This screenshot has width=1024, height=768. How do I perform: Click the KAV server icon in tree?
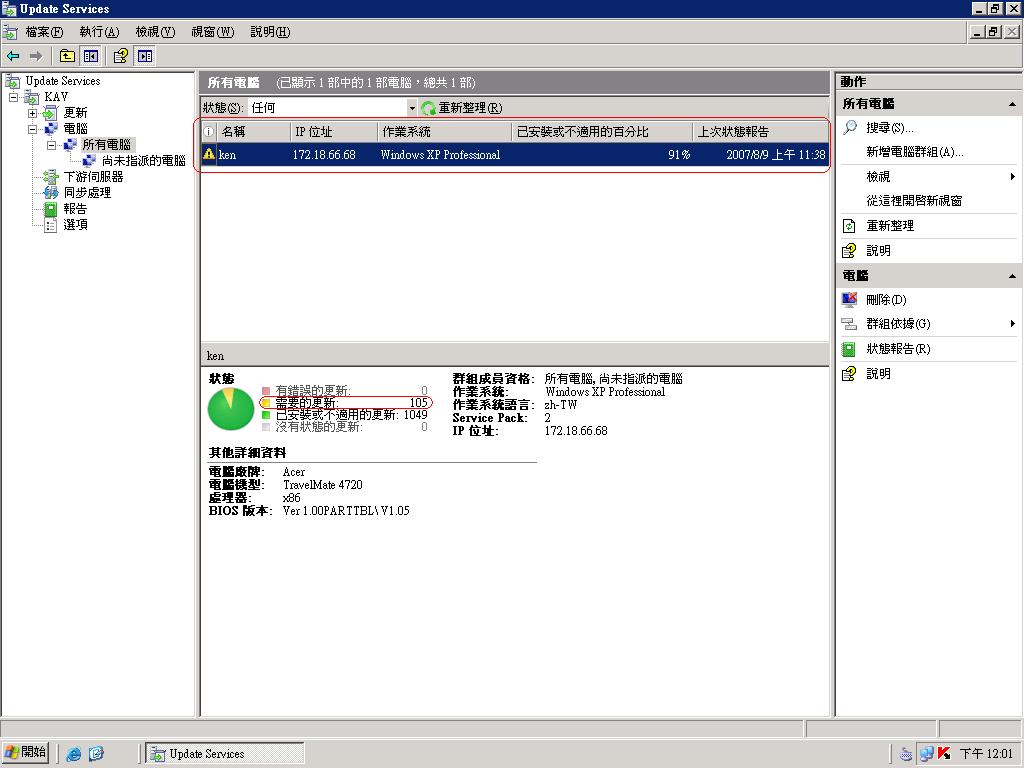tap(32, 97)
